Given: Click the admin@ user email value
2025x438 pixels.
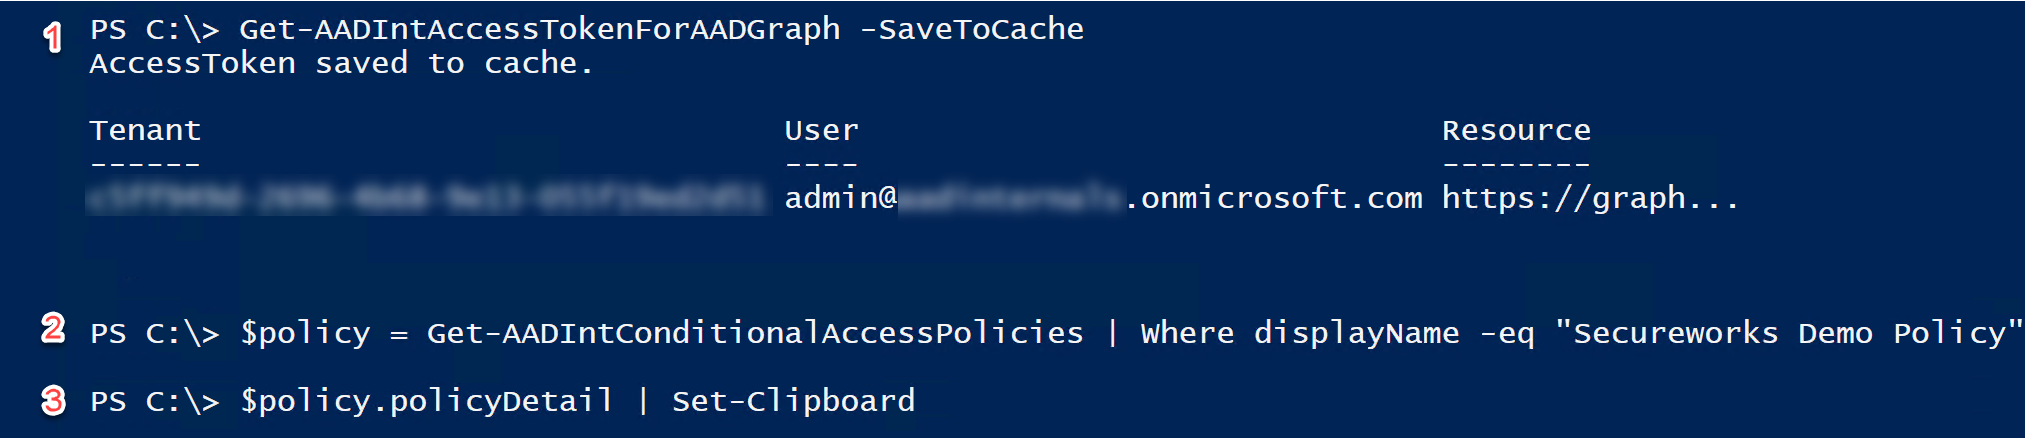Looking at the screenshot, I should point(1103,198).
